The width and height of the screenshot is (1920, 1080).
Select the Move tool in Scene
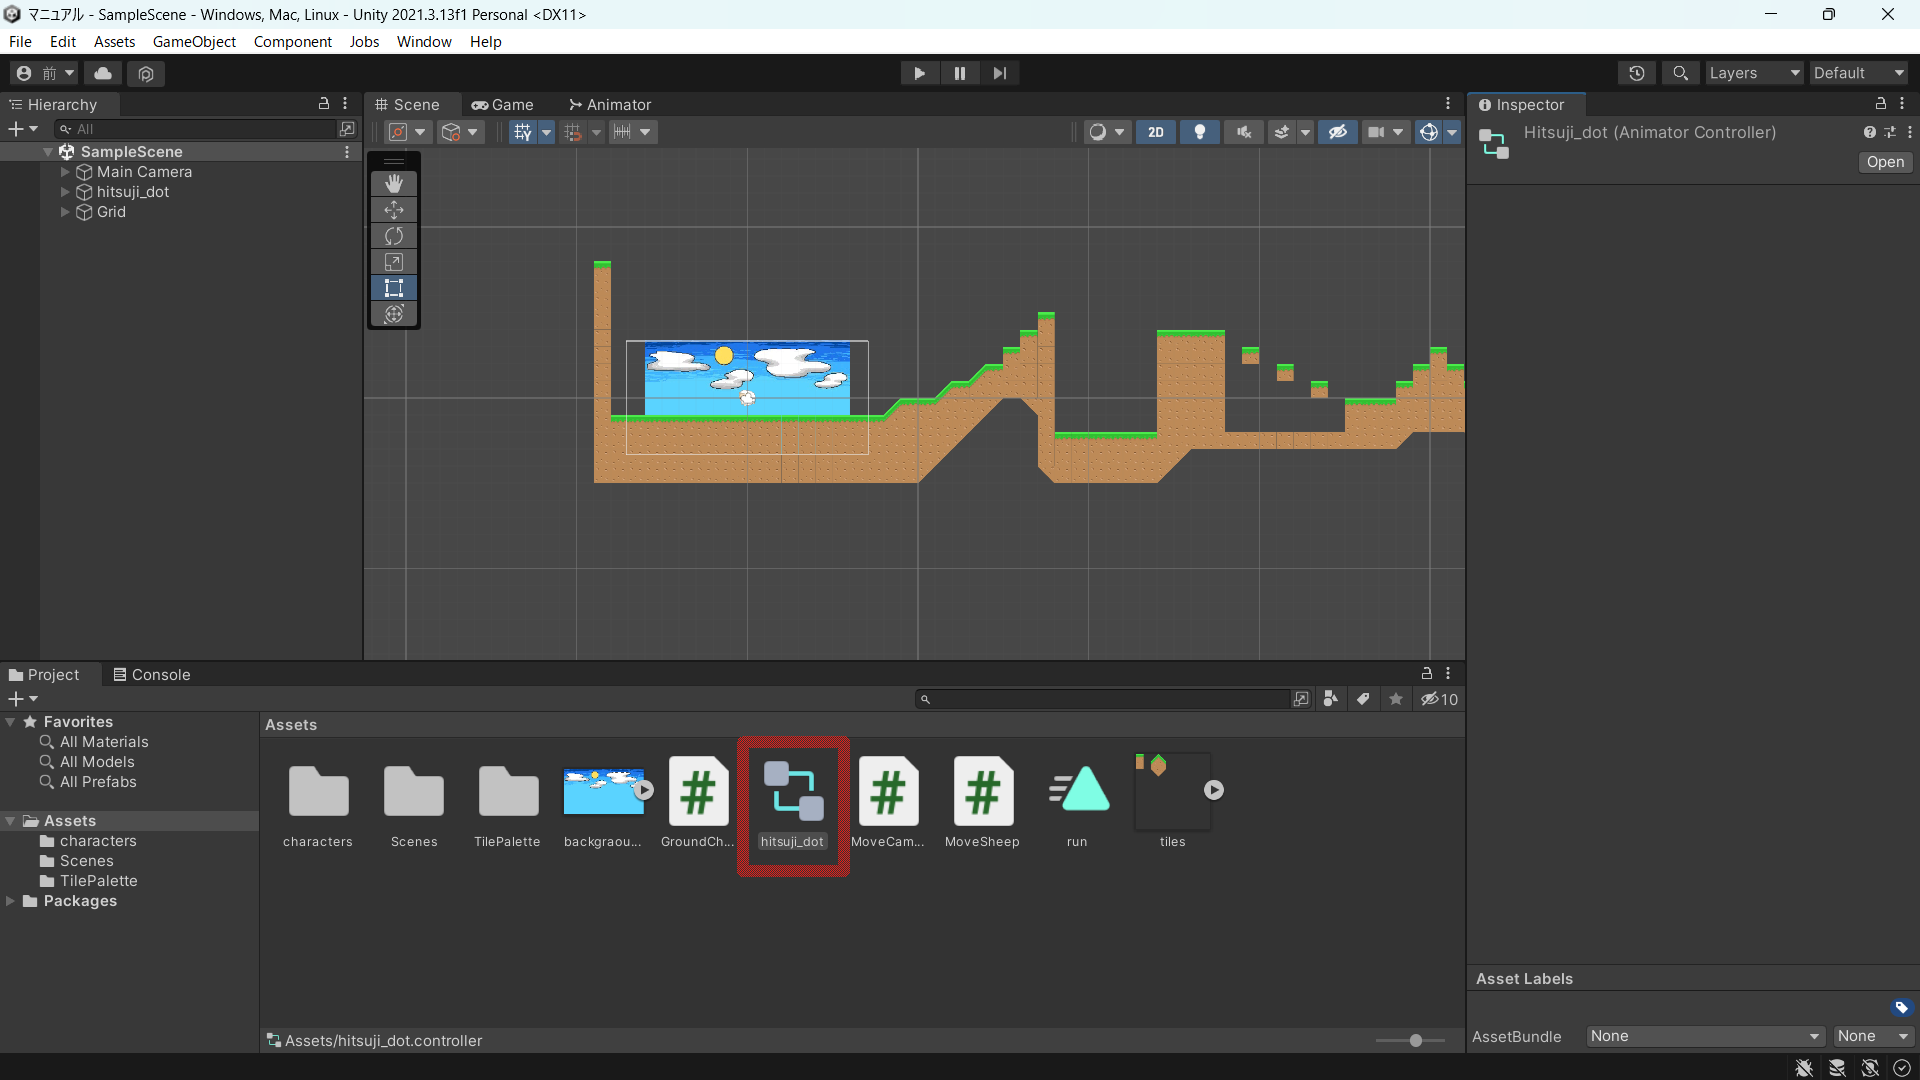pyautogui.click(x=394, y=210)
